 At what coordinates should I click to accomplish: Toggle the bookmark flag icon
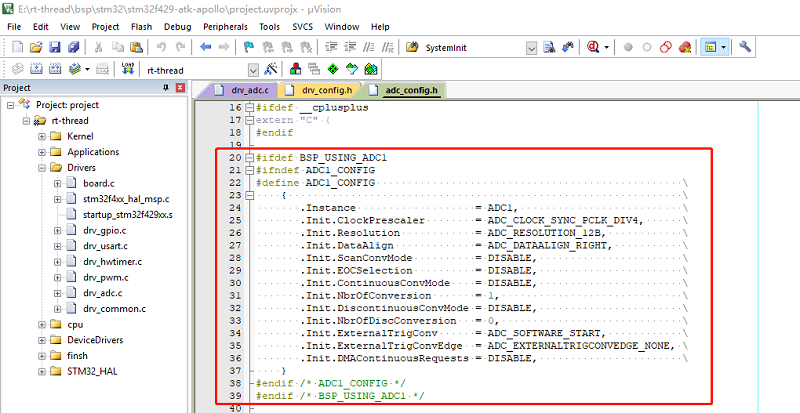click(x=249, y=47)
